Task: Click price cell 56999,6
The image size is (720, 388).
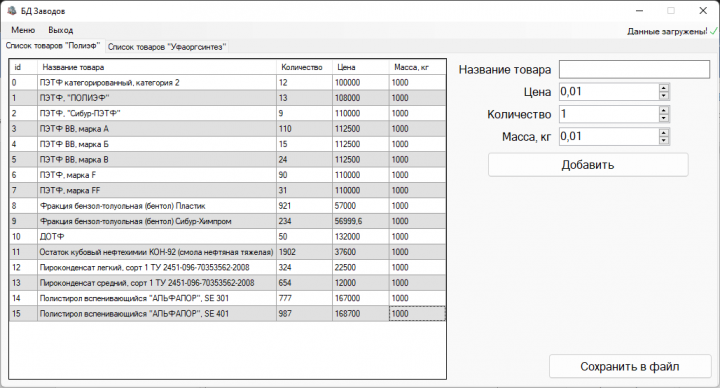Action: point(361,221)
